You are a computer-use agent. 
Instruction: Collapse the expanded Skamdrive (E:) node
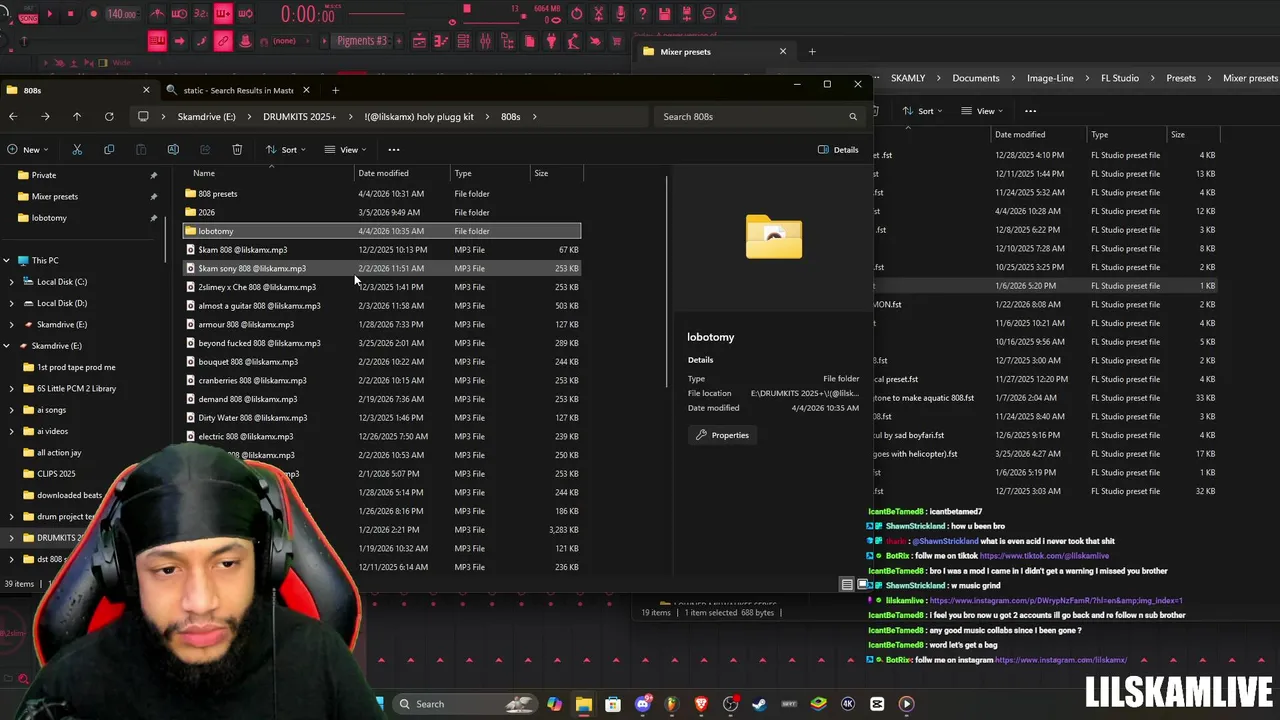pos(7,346)
